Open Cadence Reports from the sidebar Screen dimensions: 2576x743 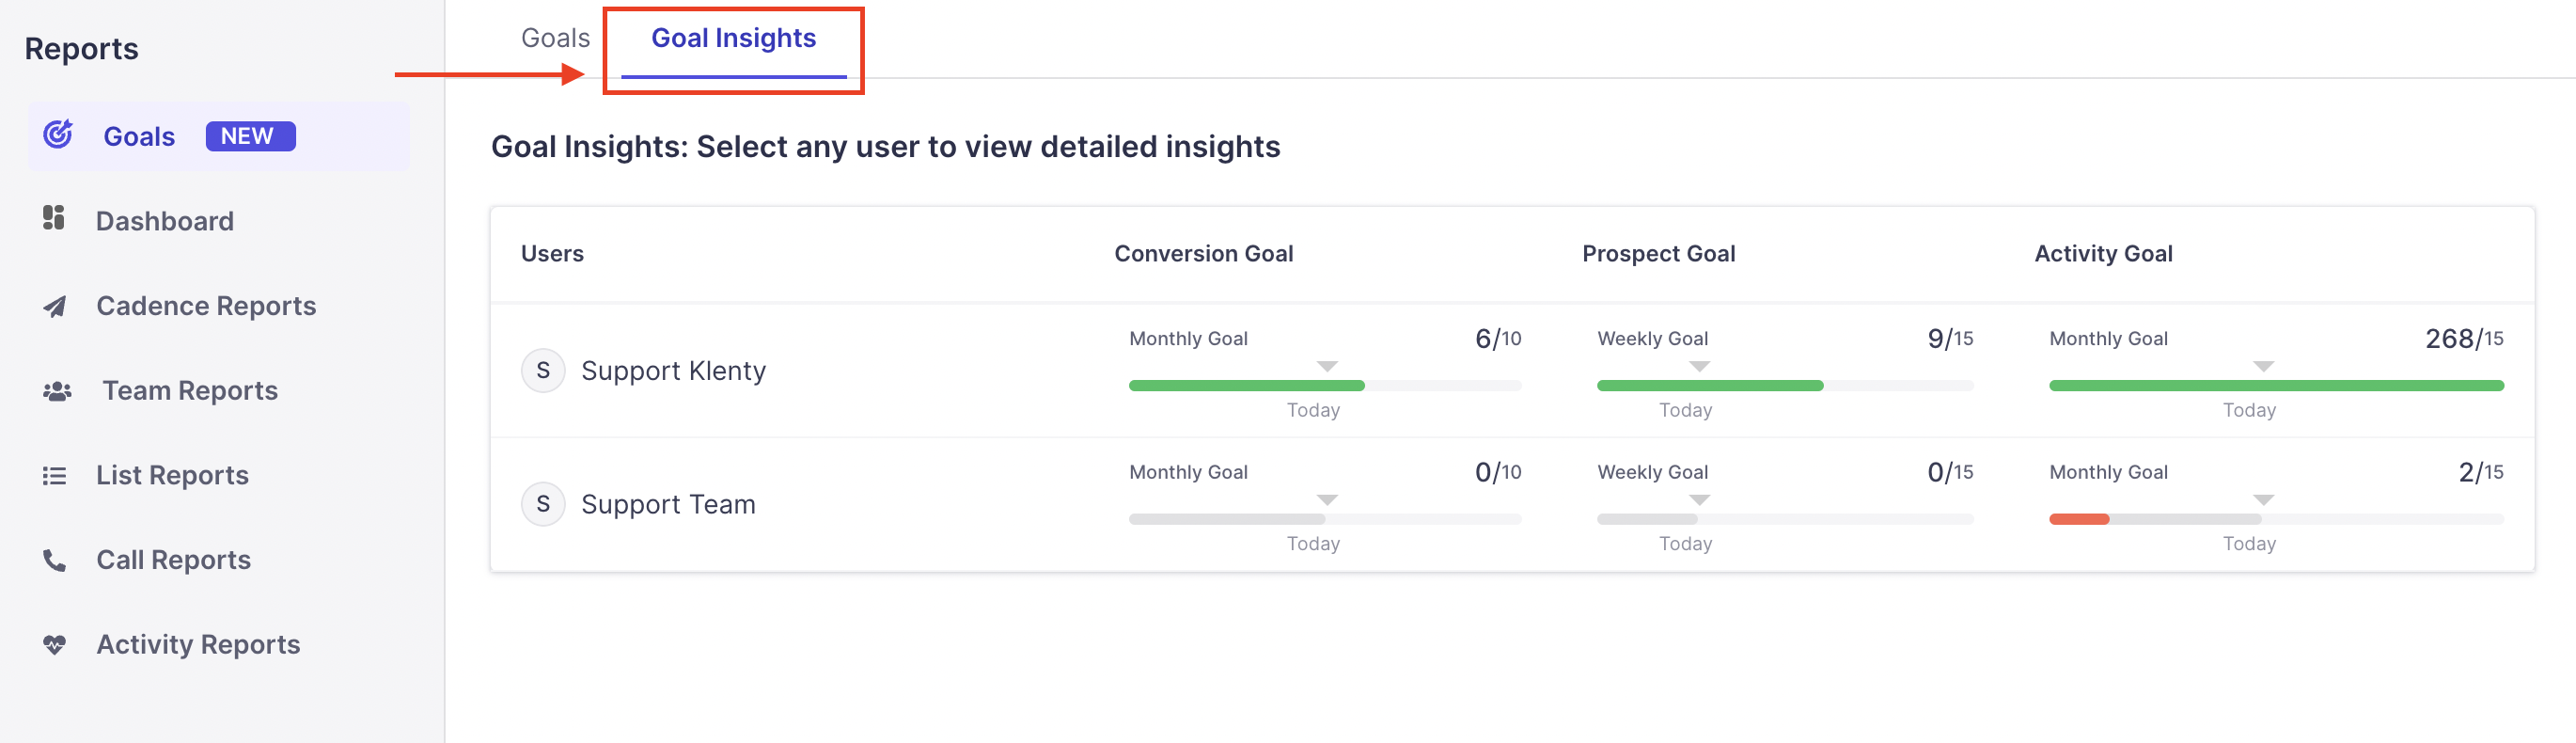tap(206, 306)
